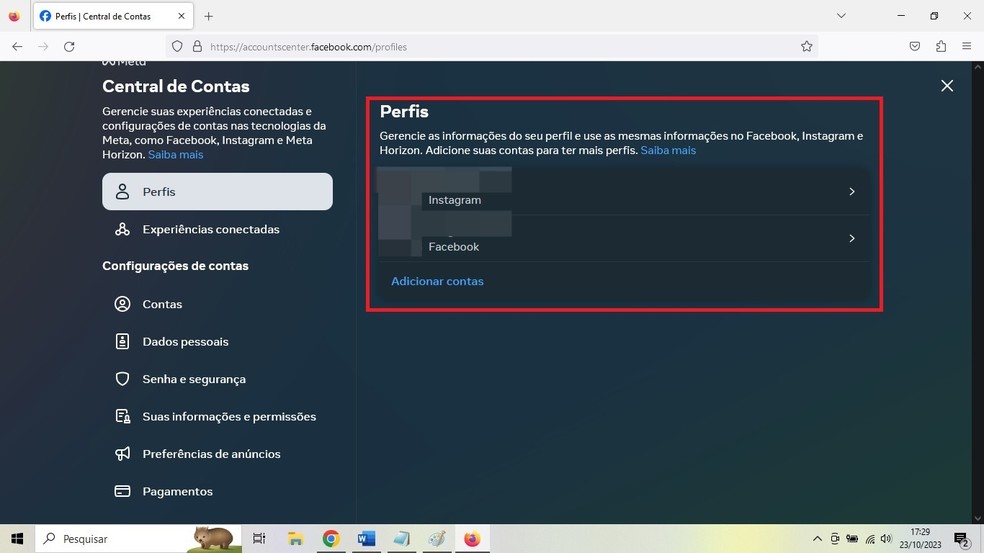Close the Perfis browser tab
Screen dimensions: 984x553
[x=181, y=16]
